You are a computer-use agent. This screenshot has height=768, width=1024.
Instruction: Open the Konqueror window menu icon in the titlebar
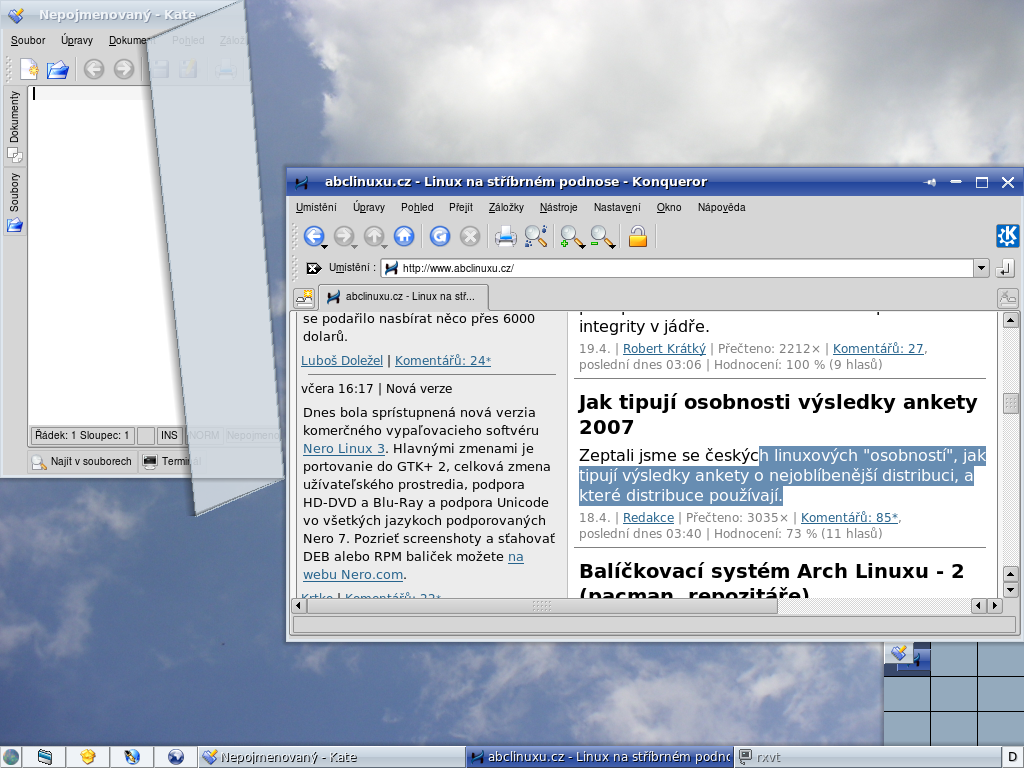301,182
